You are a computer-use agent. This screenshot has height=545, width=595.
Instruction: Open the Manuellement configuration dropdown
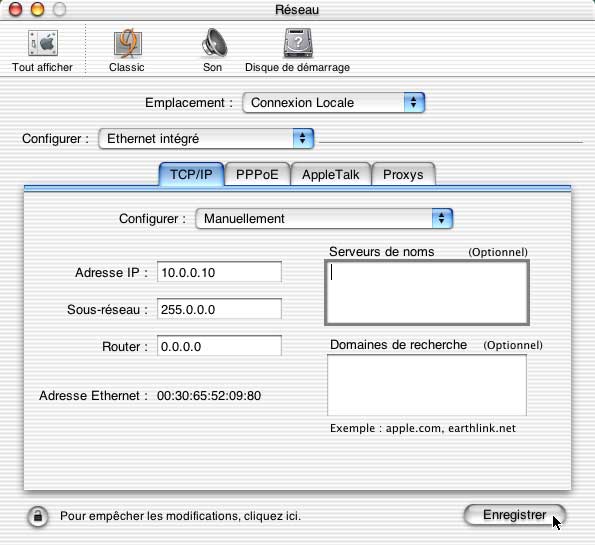[324, 219]
